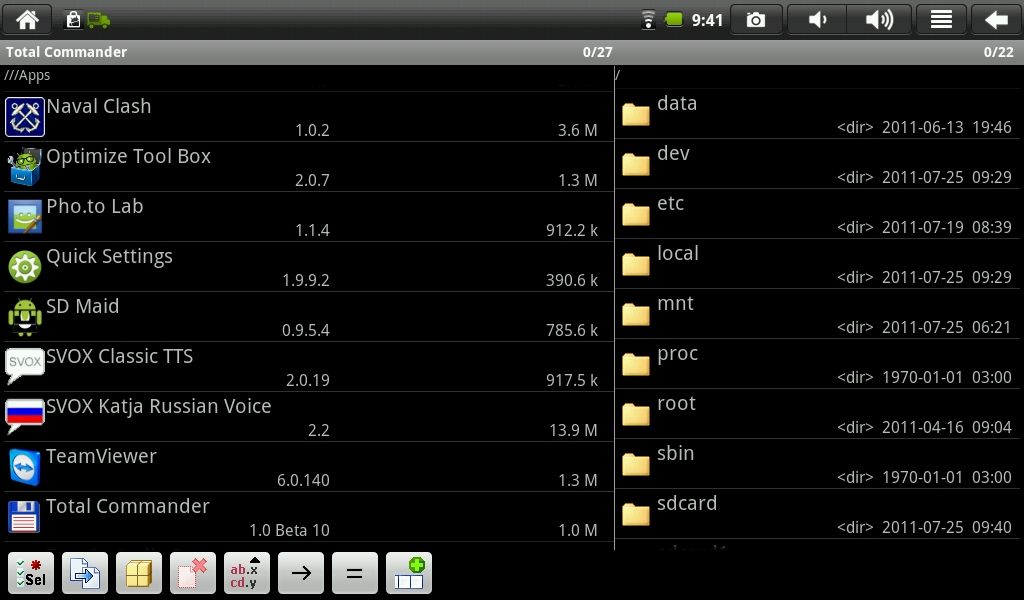The height and width of the screenshot is (600, 1024).
Task: Select the Pho.to Lab entry name
Action: (x=95, y=206)
